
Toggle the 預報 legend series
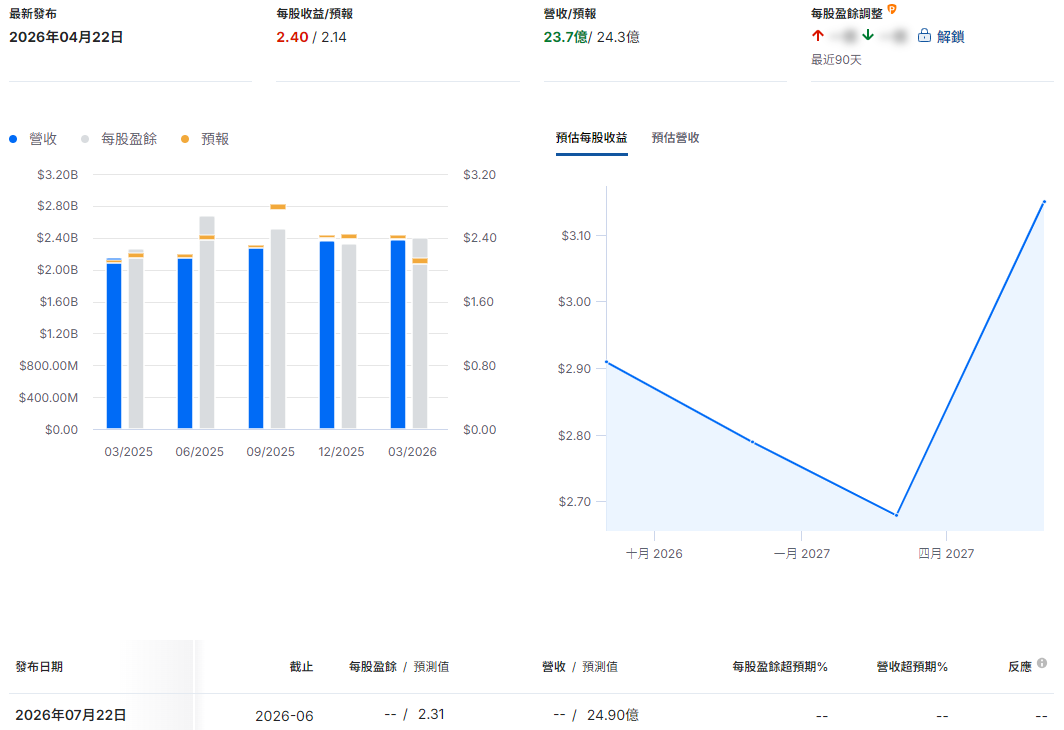[x=205, y=139]
